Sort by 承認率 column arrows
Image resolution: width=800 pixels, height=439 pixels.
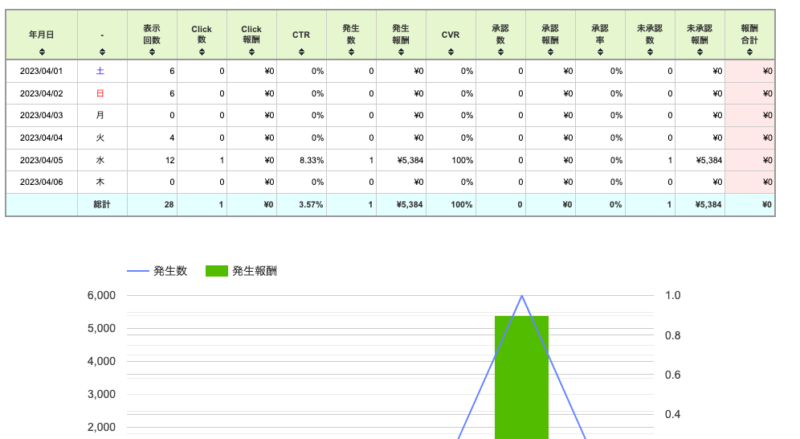600,52
